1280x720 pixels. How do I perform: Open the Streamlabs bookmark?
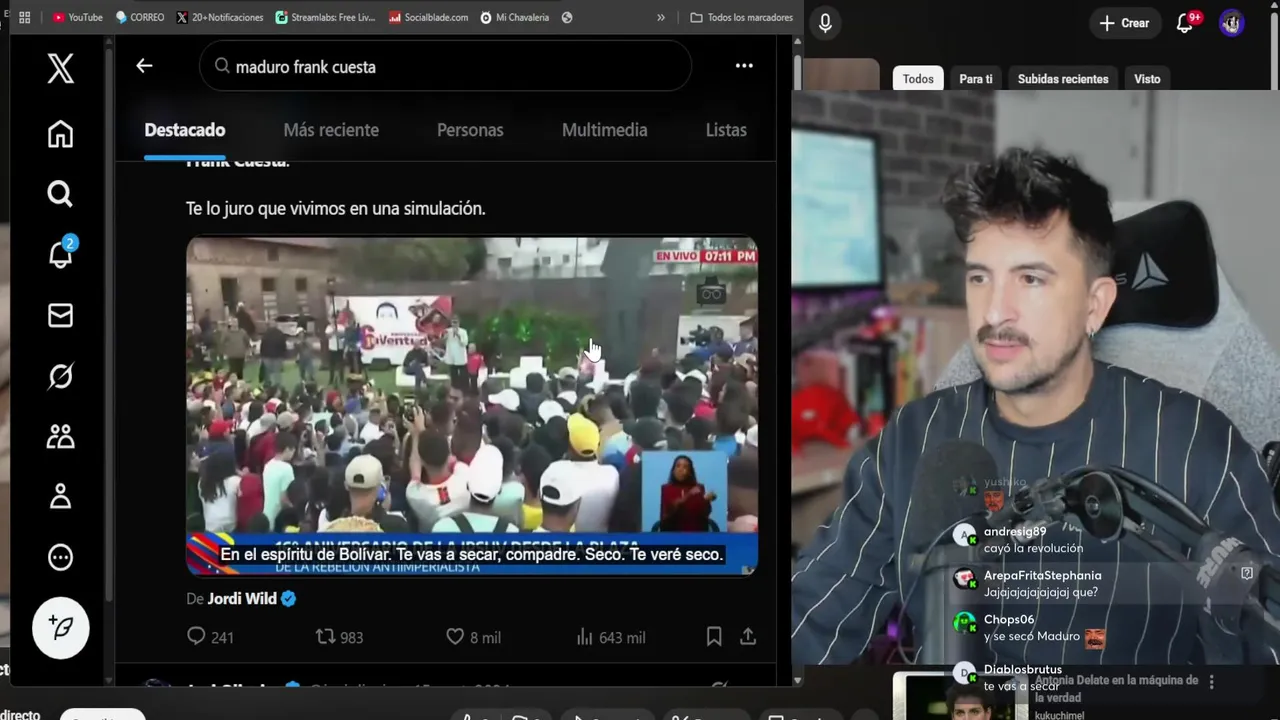325,17
